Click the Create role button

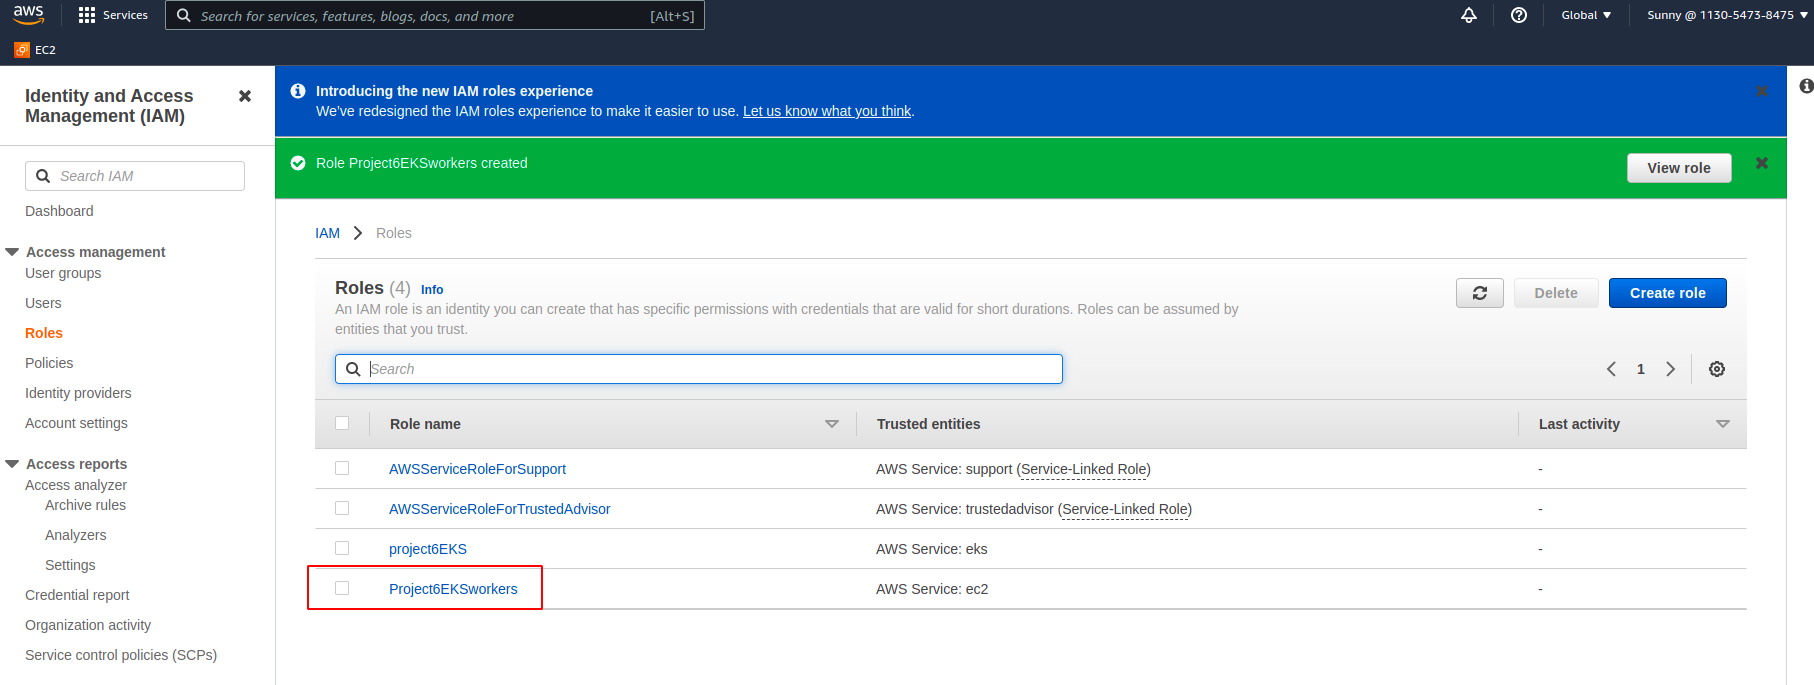1667,293
